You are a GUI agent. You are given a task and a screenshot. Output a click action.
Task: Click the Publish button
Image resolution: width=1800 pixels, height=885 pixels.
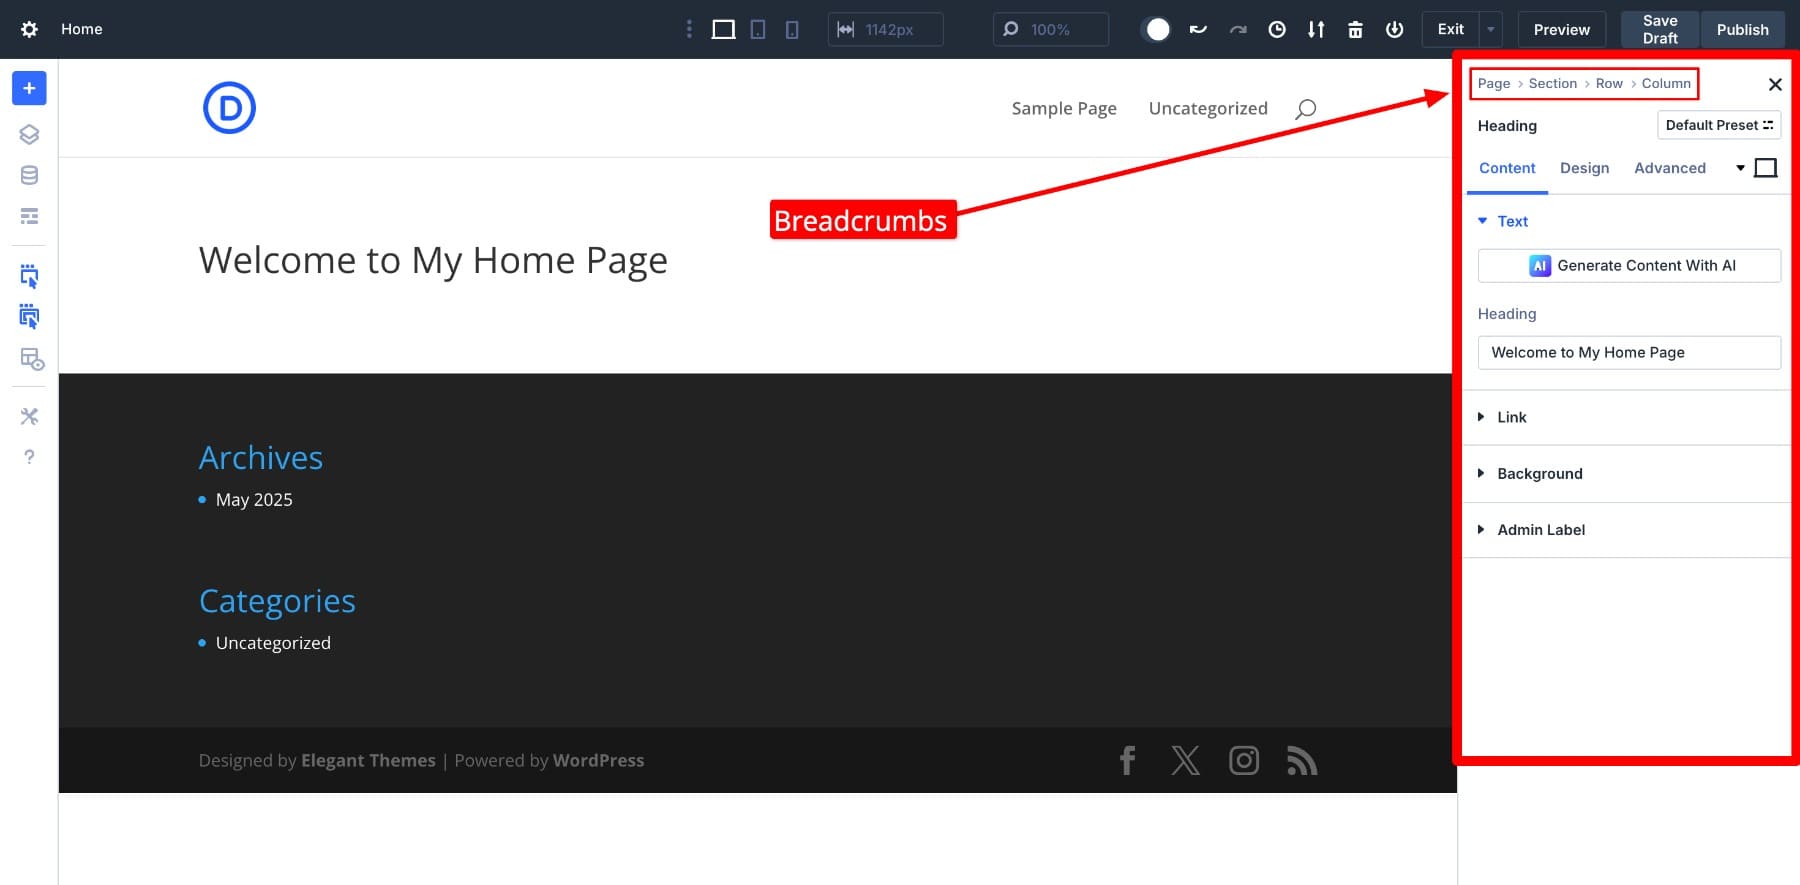[1743, 29]
